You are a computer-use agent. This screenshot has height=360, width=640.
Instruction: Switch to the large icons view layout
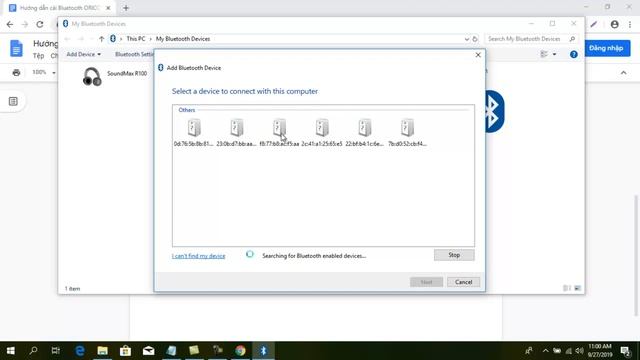click(577, 288)
